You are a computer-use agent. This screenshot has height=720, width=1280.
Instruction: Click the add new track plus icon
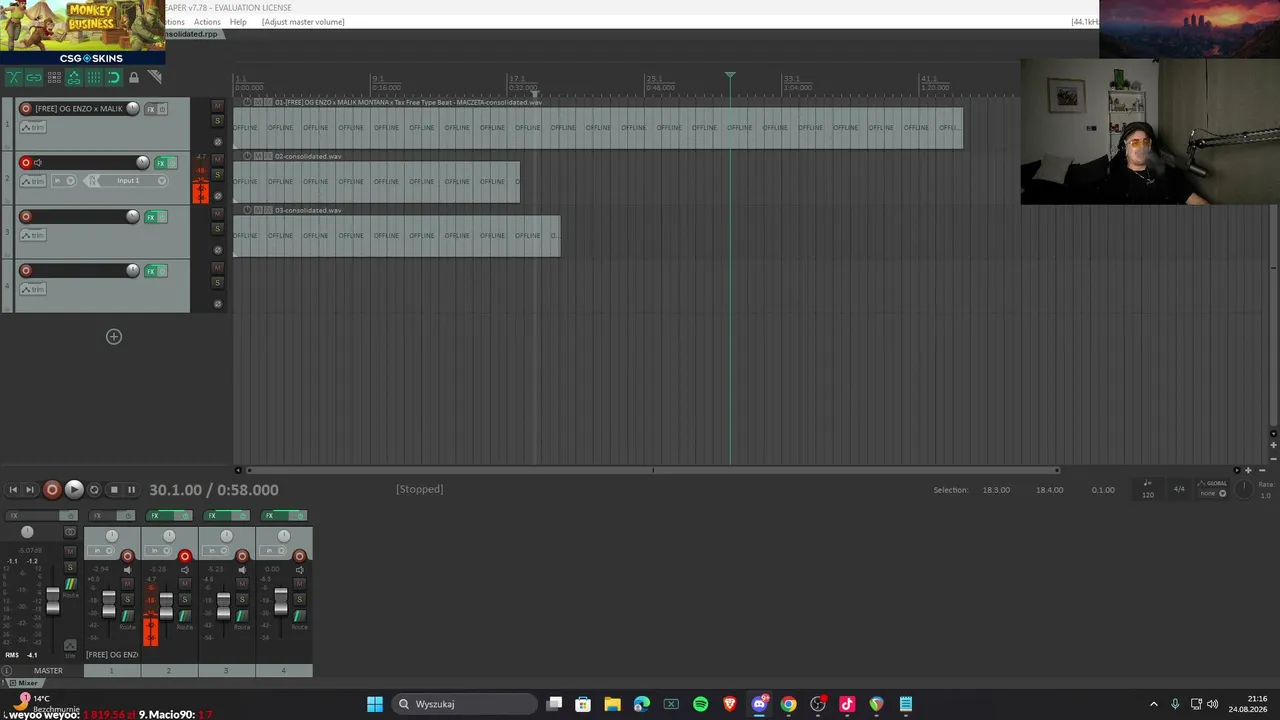(114, 337)
